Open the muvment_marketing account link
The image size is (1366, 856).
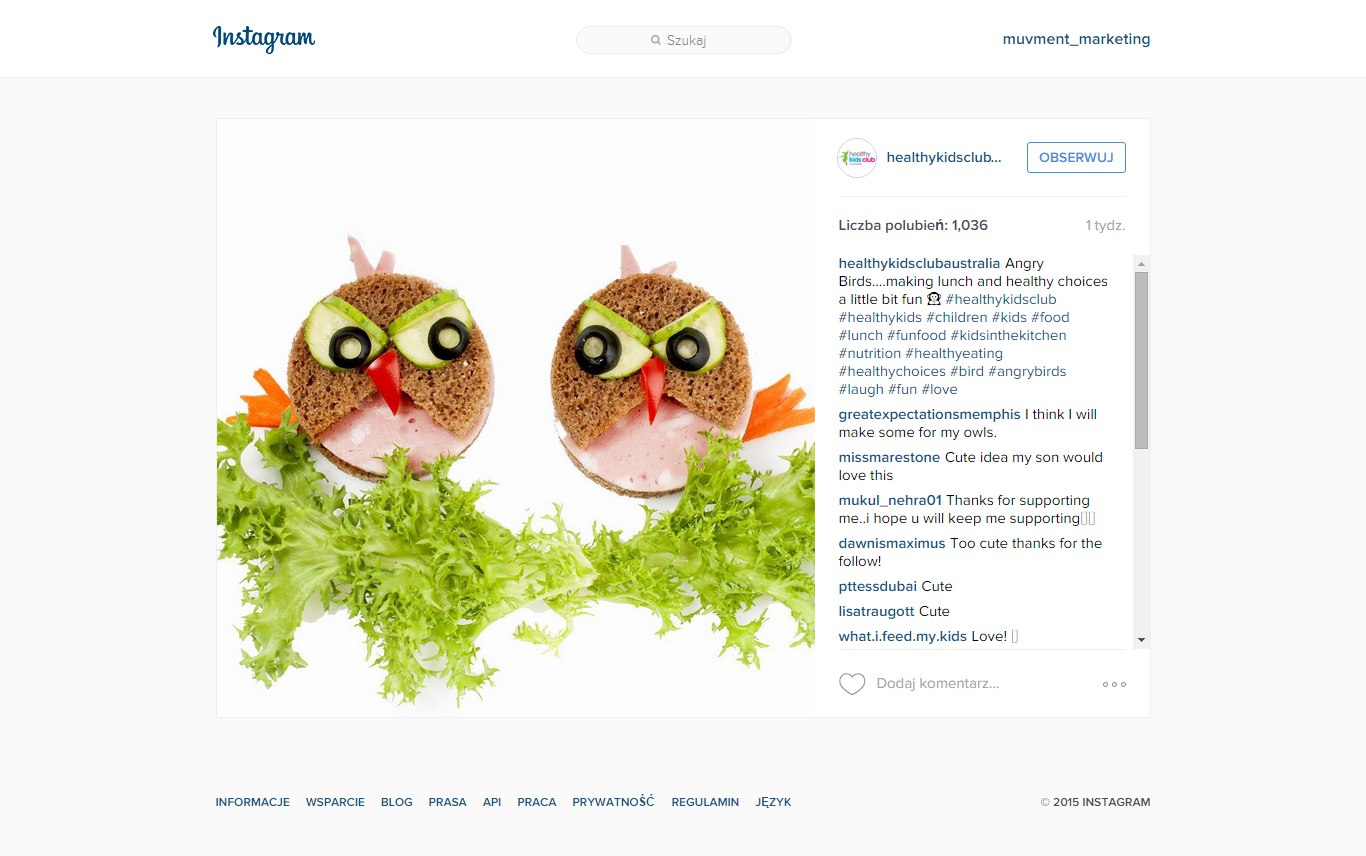(1076, 39)
